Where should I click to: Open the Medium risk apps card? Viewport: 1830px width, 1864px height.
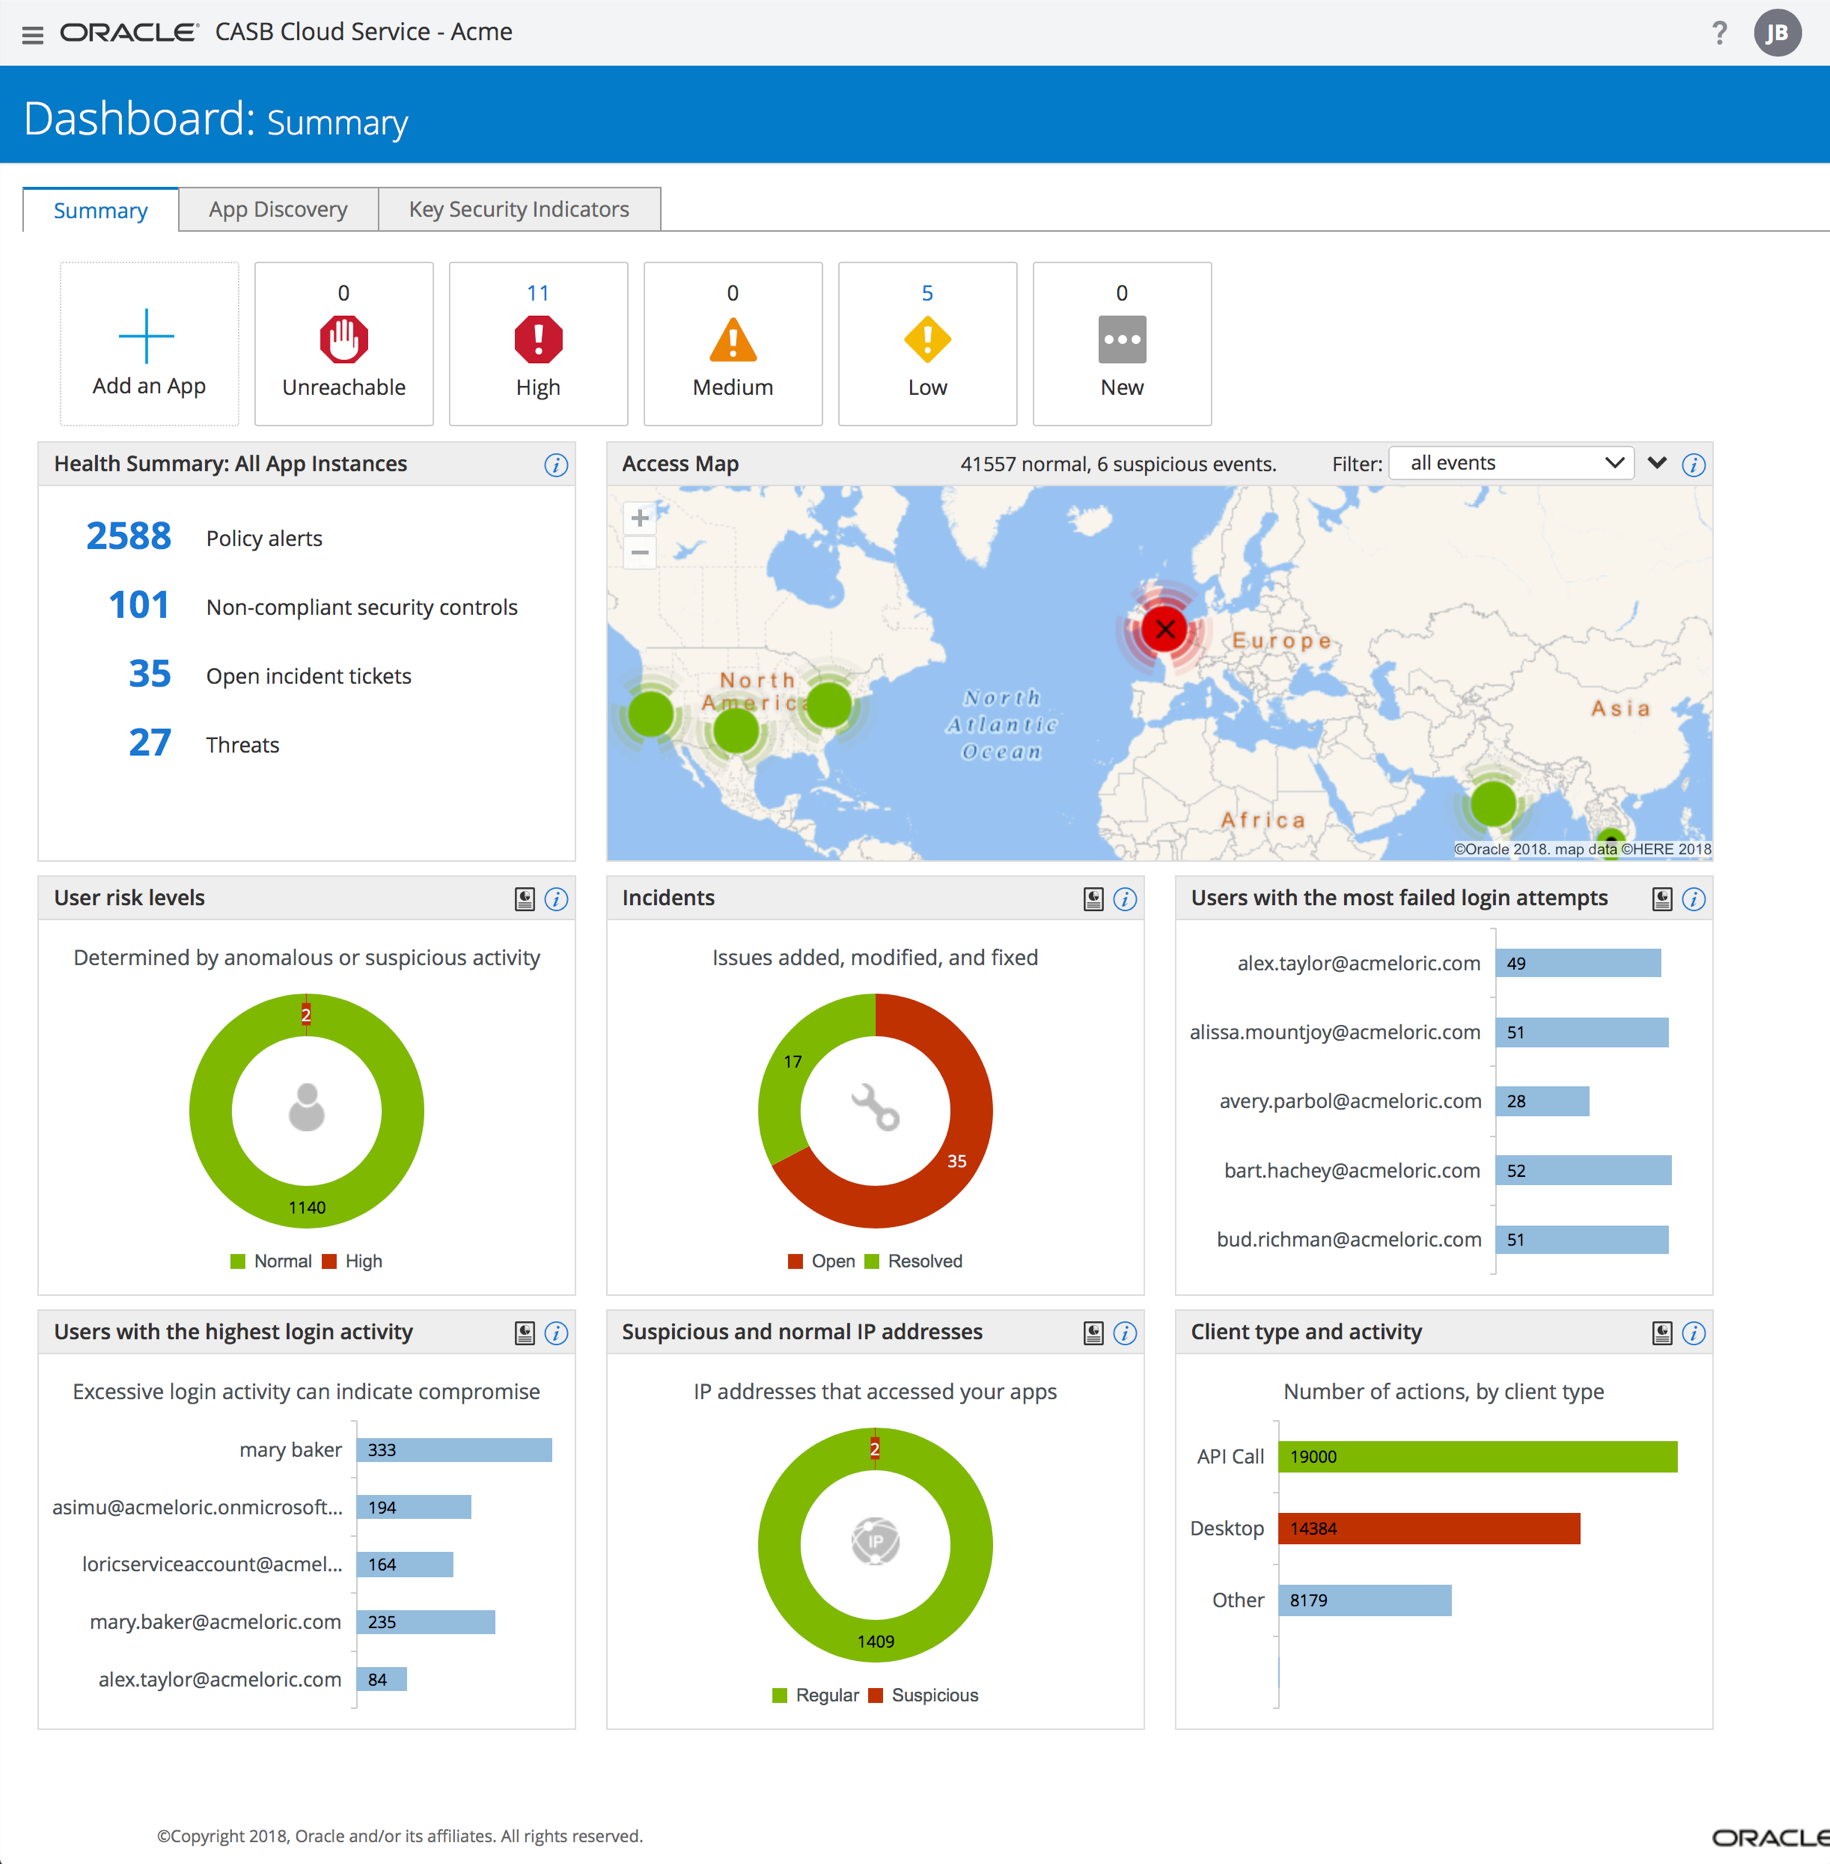(x=733, y=343)
